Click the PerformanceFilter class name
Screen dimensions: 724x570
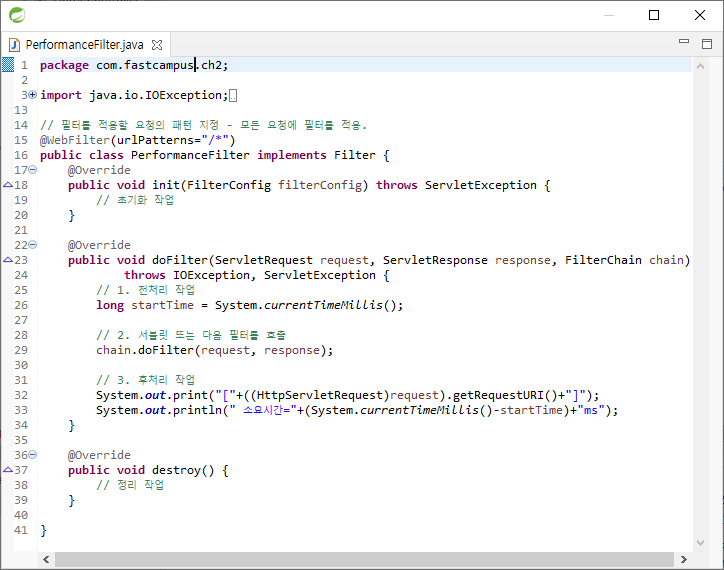190,155
